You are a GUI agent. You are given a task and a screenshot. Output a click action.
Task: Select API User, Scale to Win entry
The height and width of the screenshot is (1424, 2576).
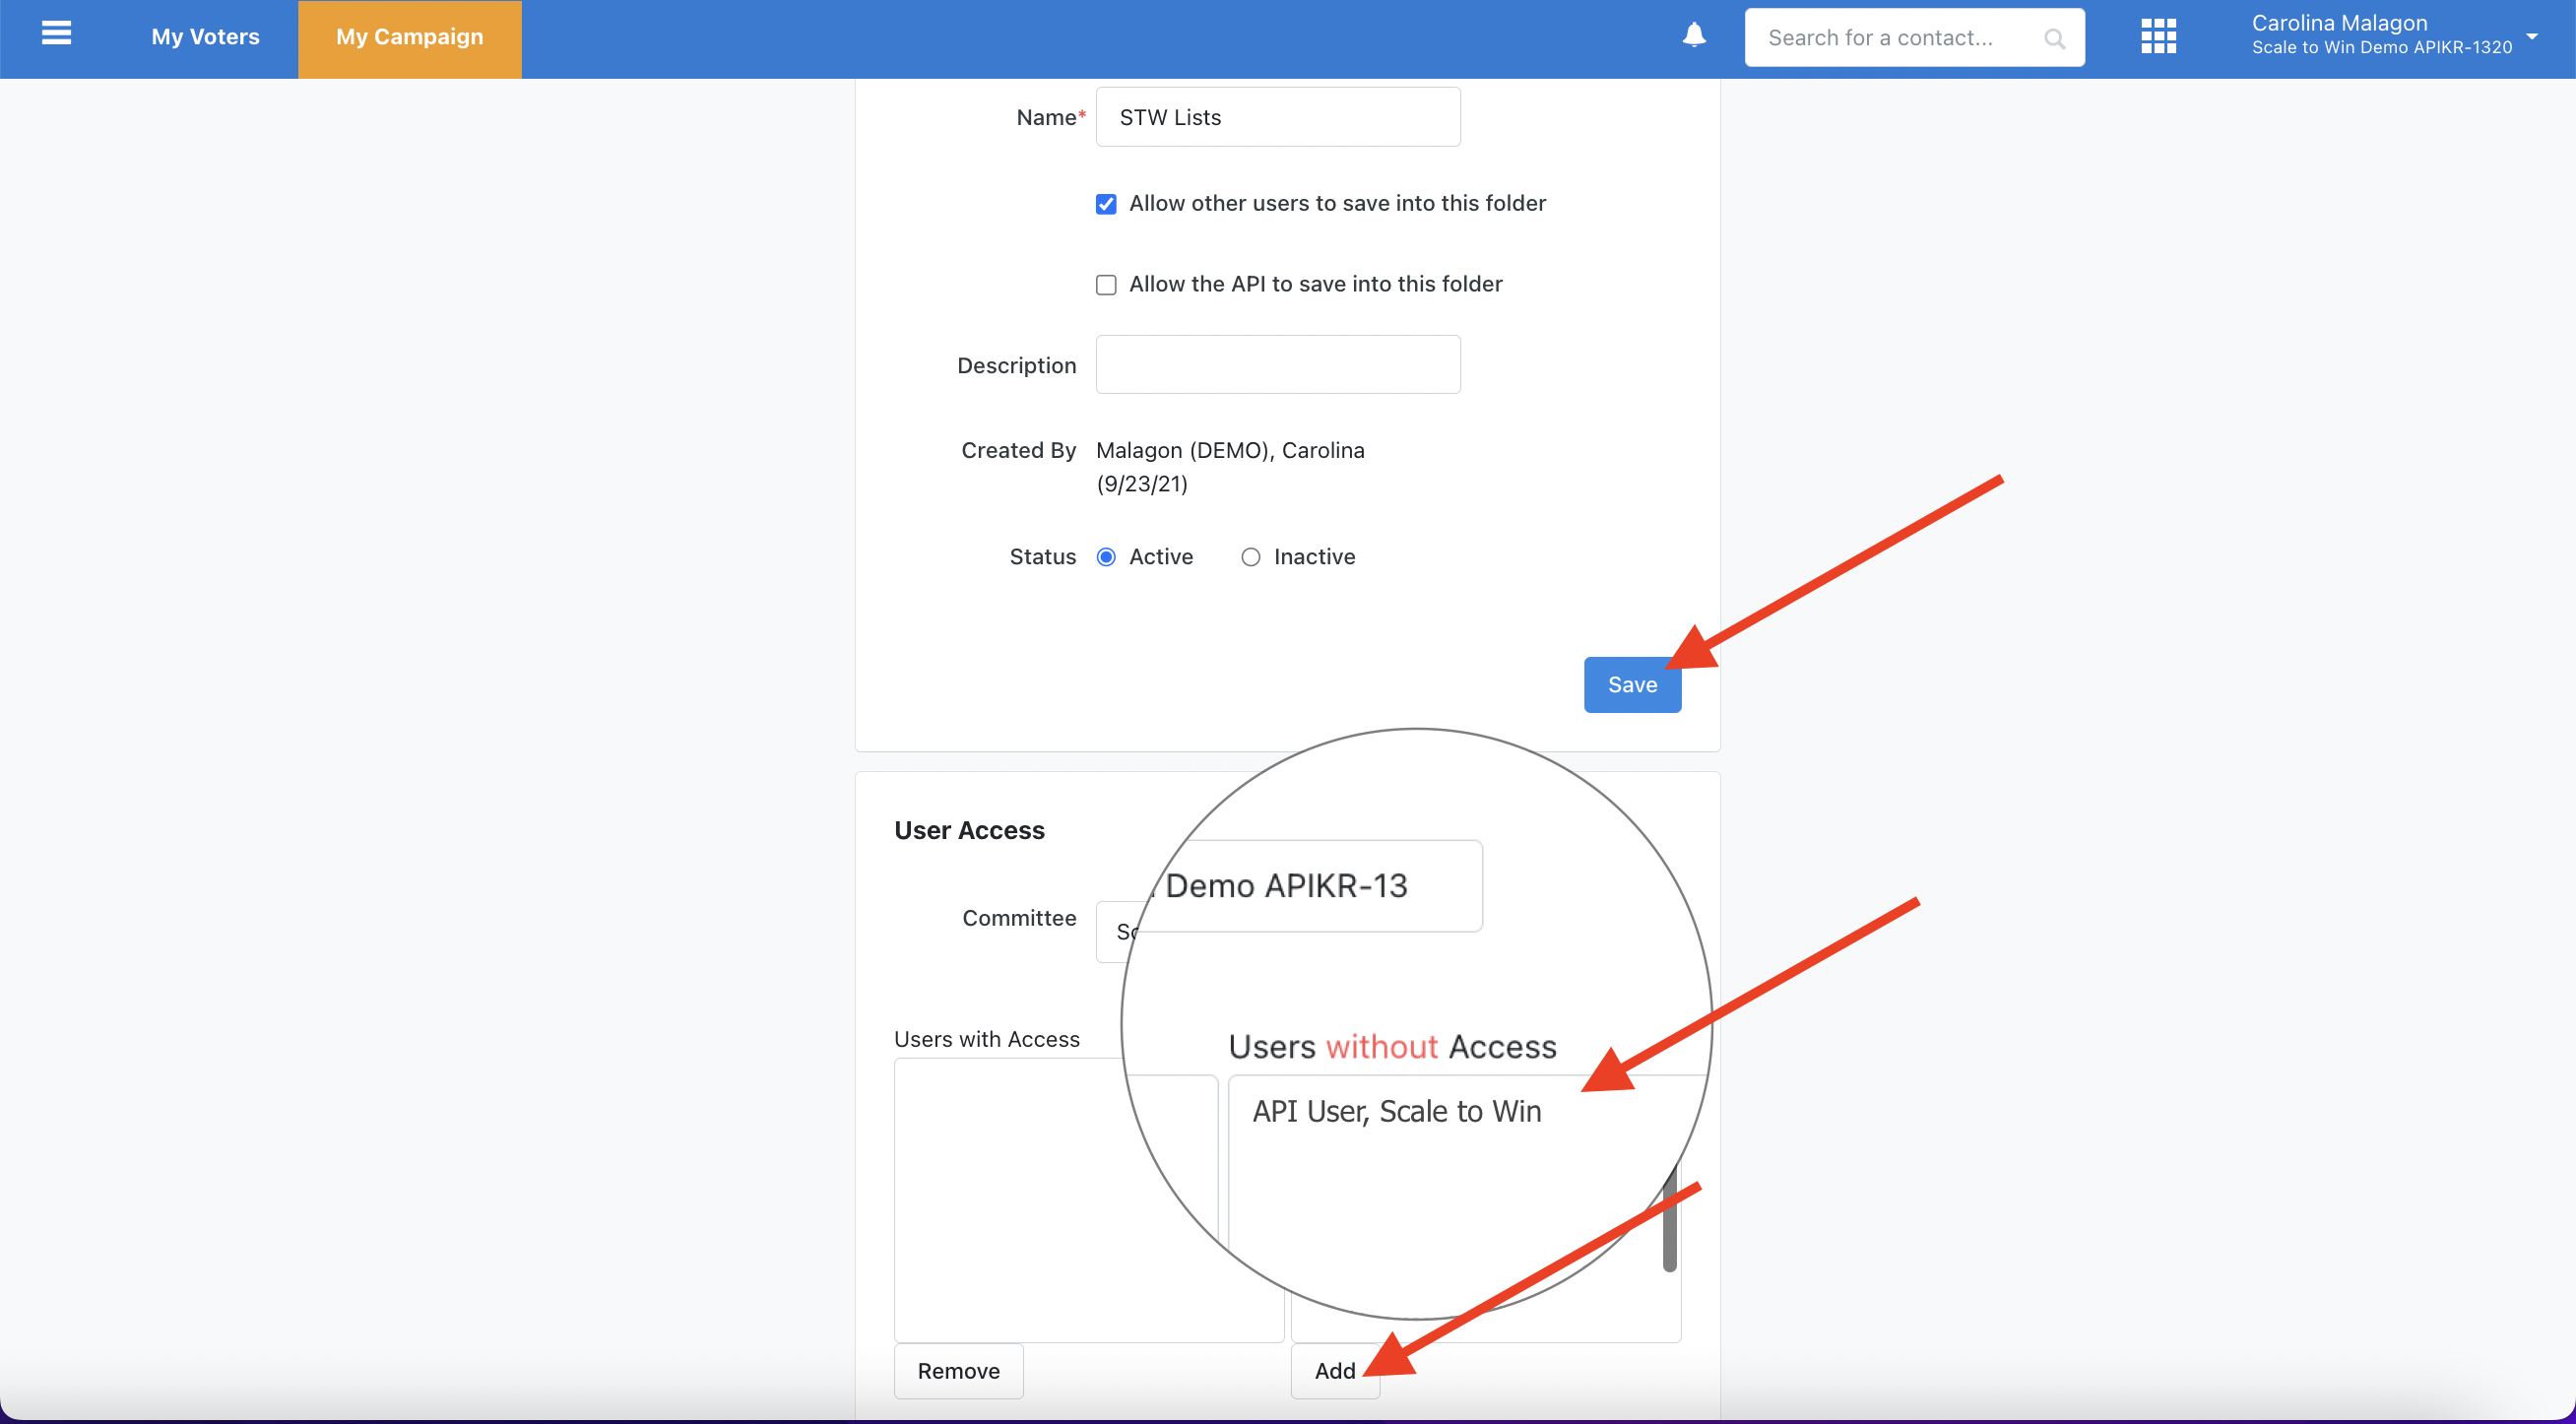(1395, 1111)
